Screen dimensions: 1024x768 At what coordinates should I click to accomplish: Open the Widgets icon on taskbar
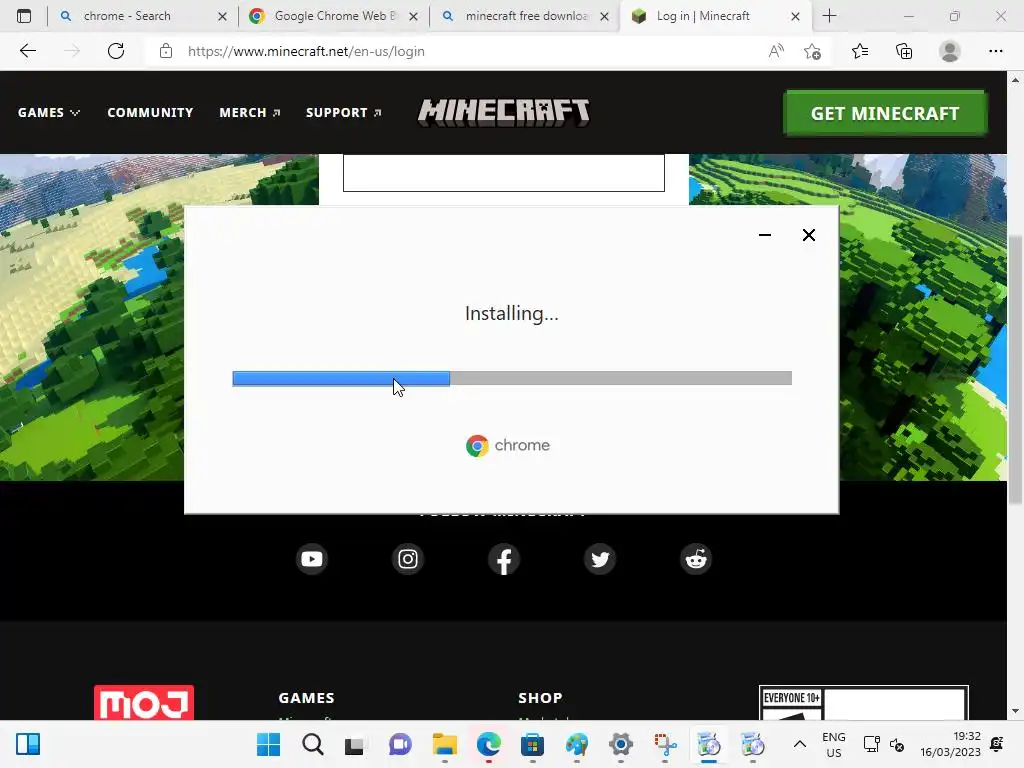tap(28, 744)
